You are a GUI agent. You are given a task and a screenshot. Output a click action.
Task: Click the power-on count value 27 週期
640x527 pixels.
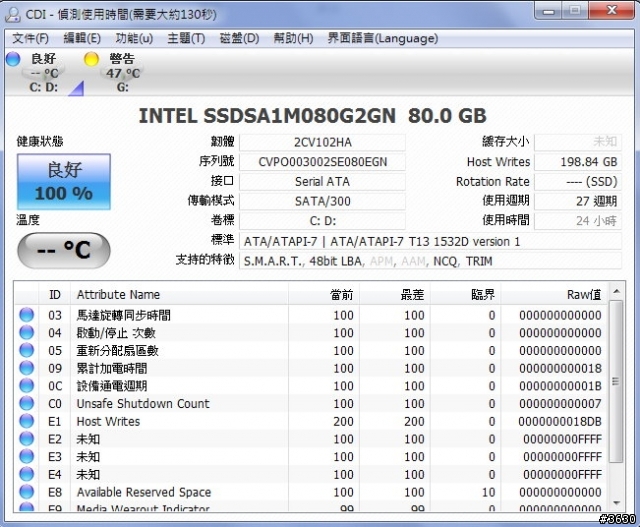tap(578, 201)
